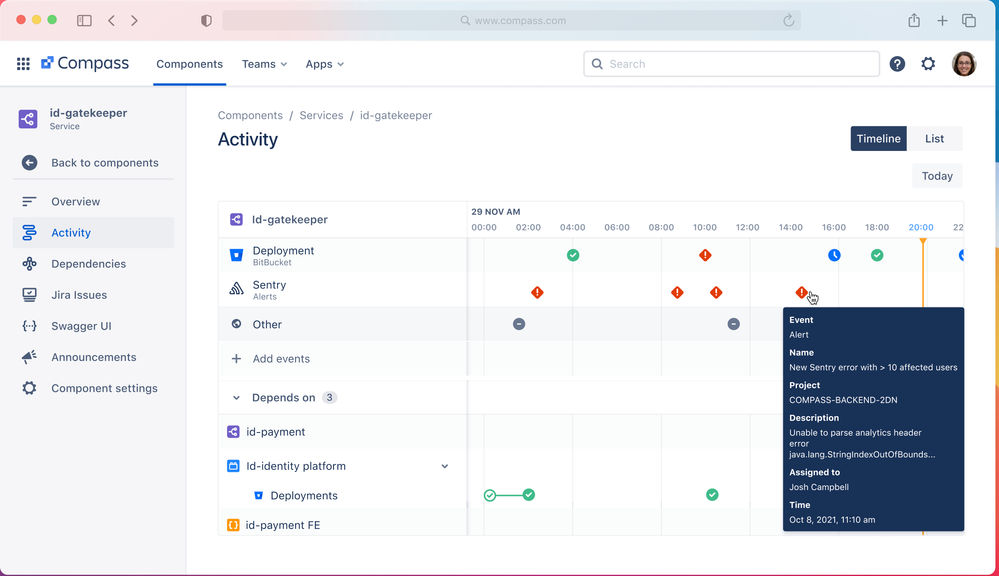
Task: Open Overview in the sidebar
Action: [93, 201]
